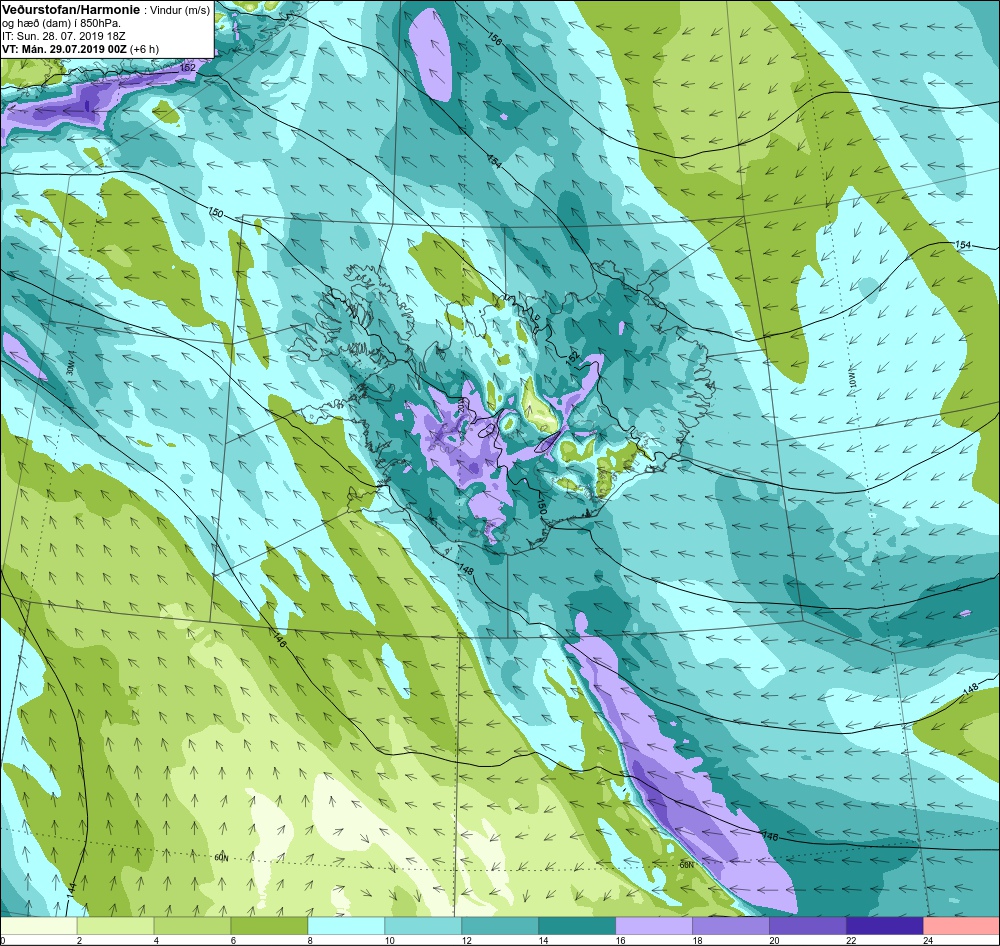Screen dimensions: 1000x946
Task: Click legend tick number '12'
Action: pyautogui.click(x=466, y=940)
